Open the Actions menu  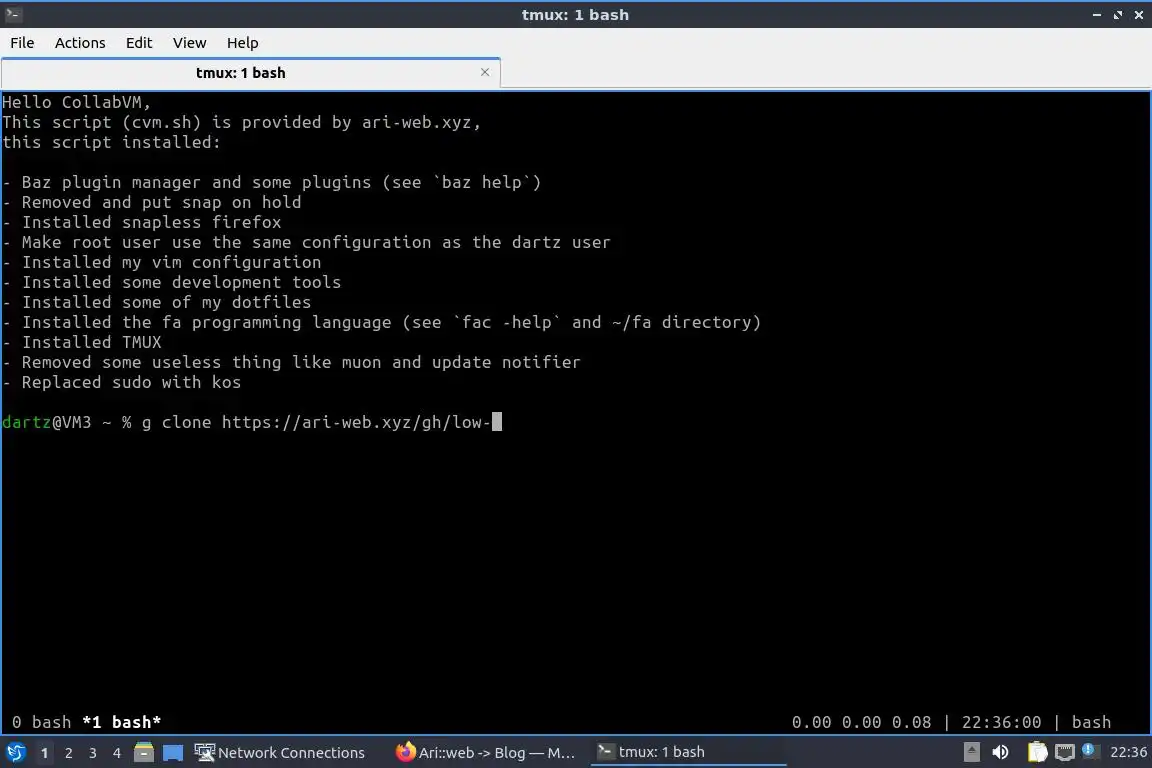click(80, 43)
